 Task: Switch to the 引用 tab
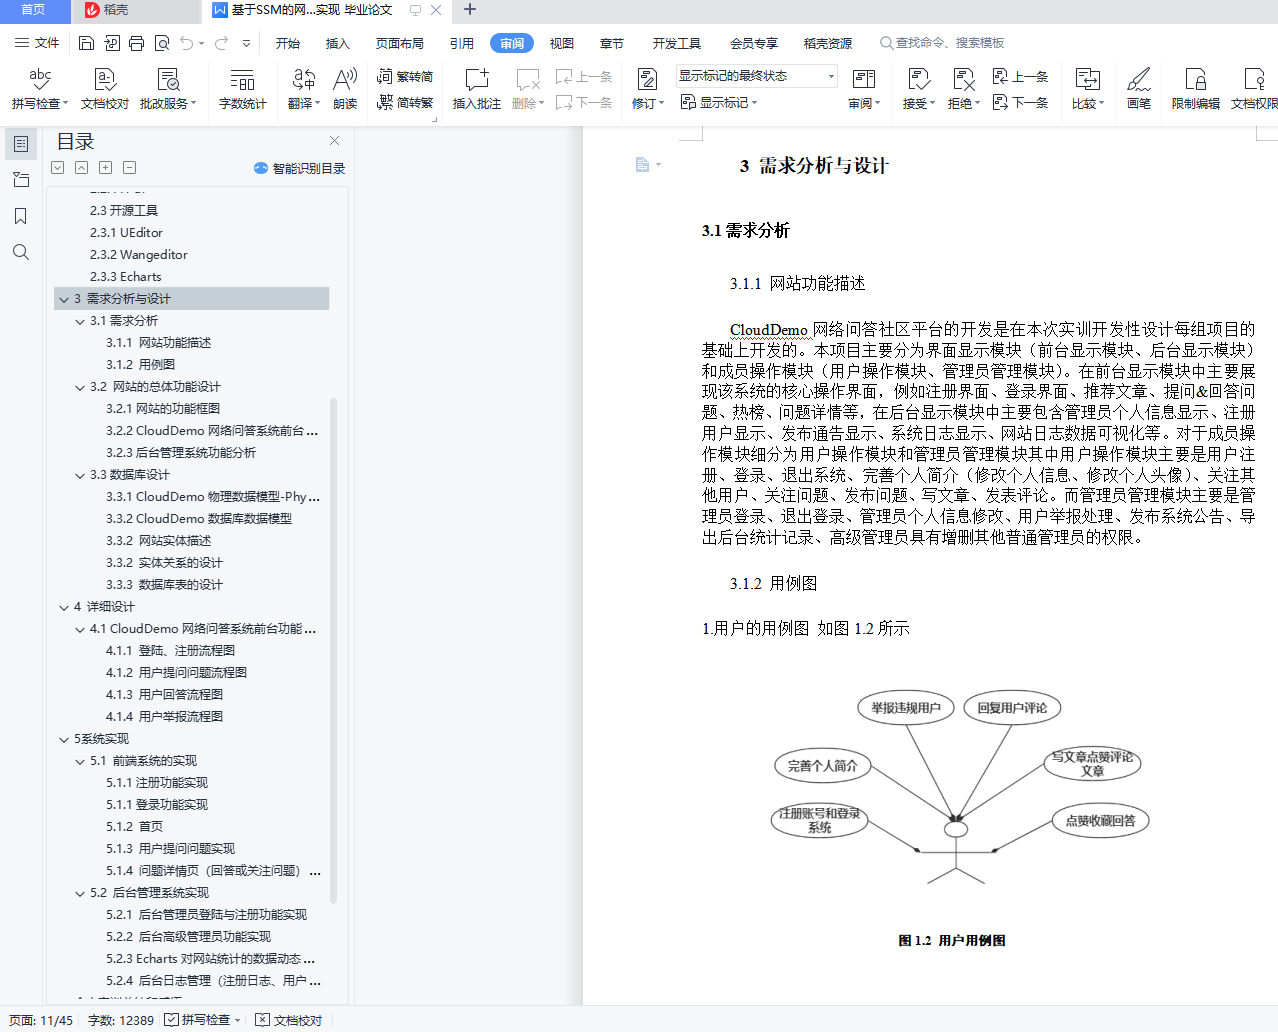(462, 43)
